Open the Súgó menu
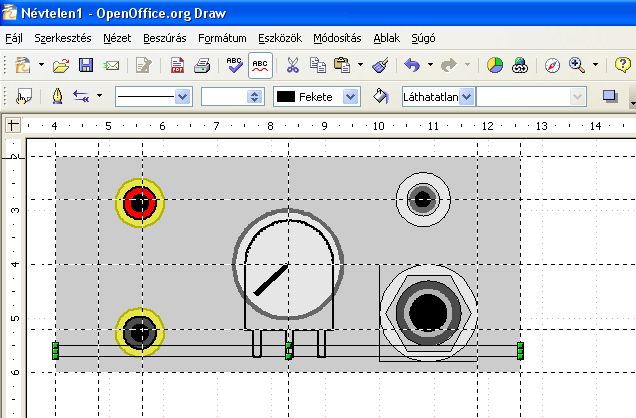 click(x=423, y=38)
